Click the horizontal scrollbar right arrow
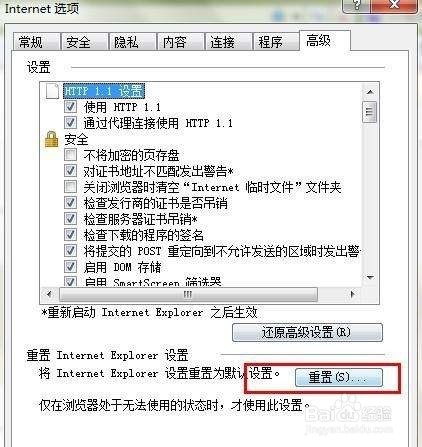 coord(353,294)
